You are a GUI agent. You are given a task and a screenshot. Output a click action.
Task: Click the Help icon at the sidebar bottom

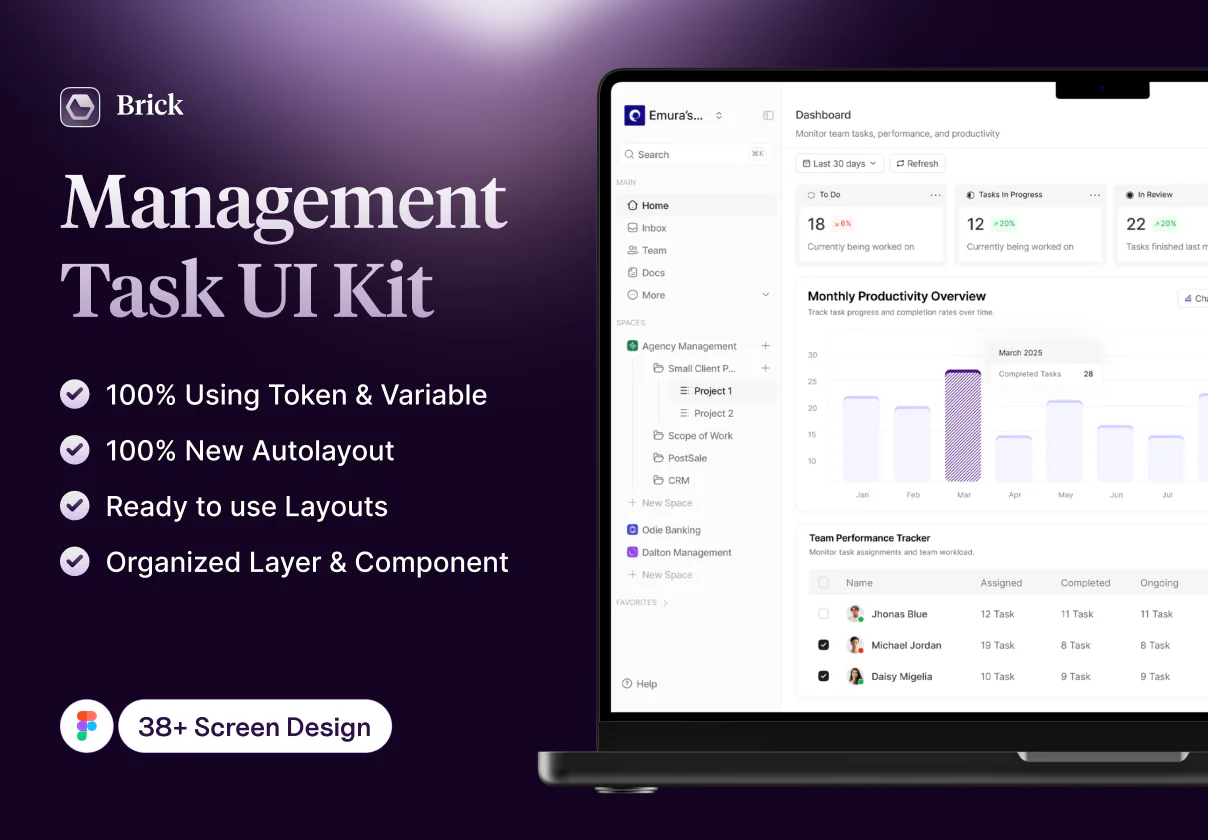tap(626, 683)
